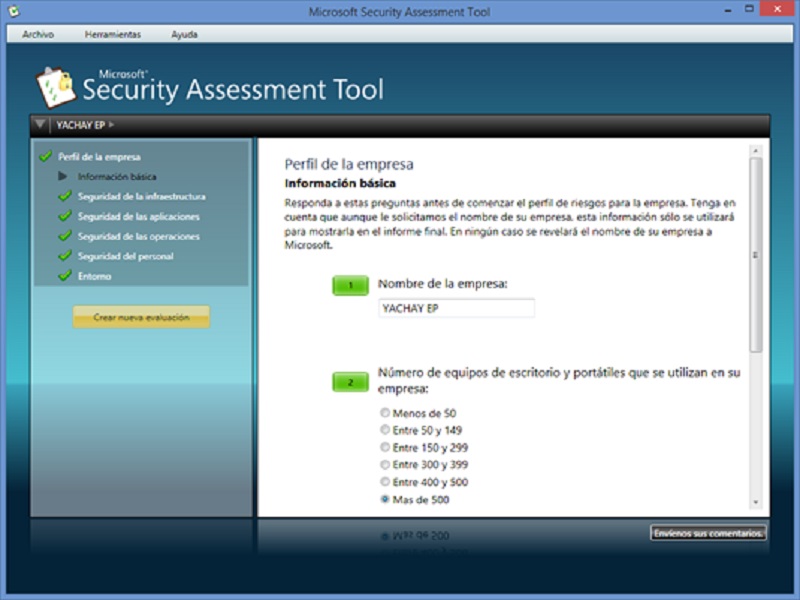Select the Entre 400 y 500 option
Viewport: 800px width, 600px height.
[385, 482]
